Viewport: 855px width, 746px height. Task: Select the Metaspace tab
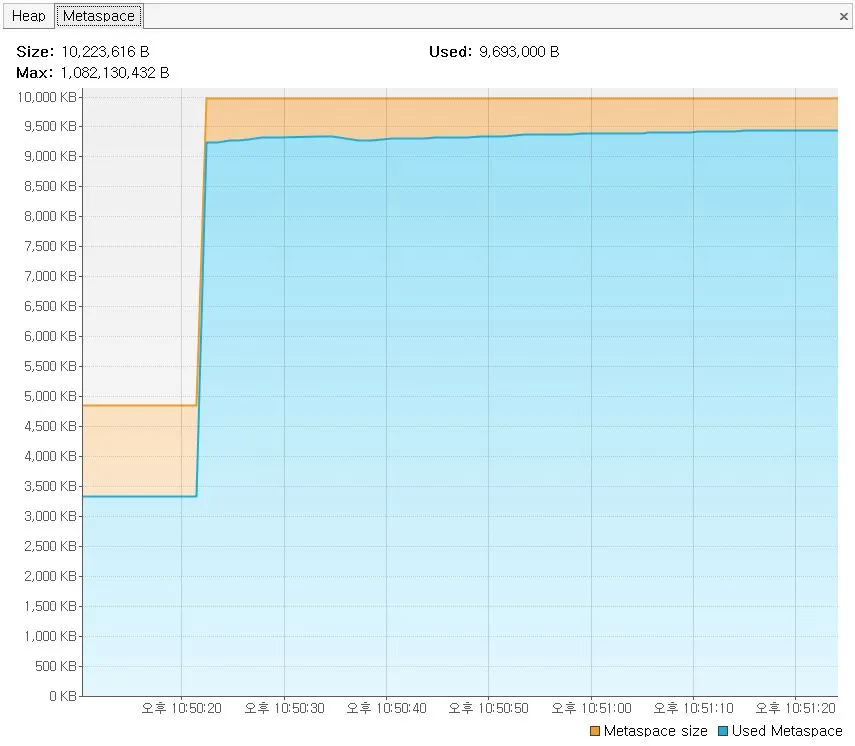pos(99,16)
